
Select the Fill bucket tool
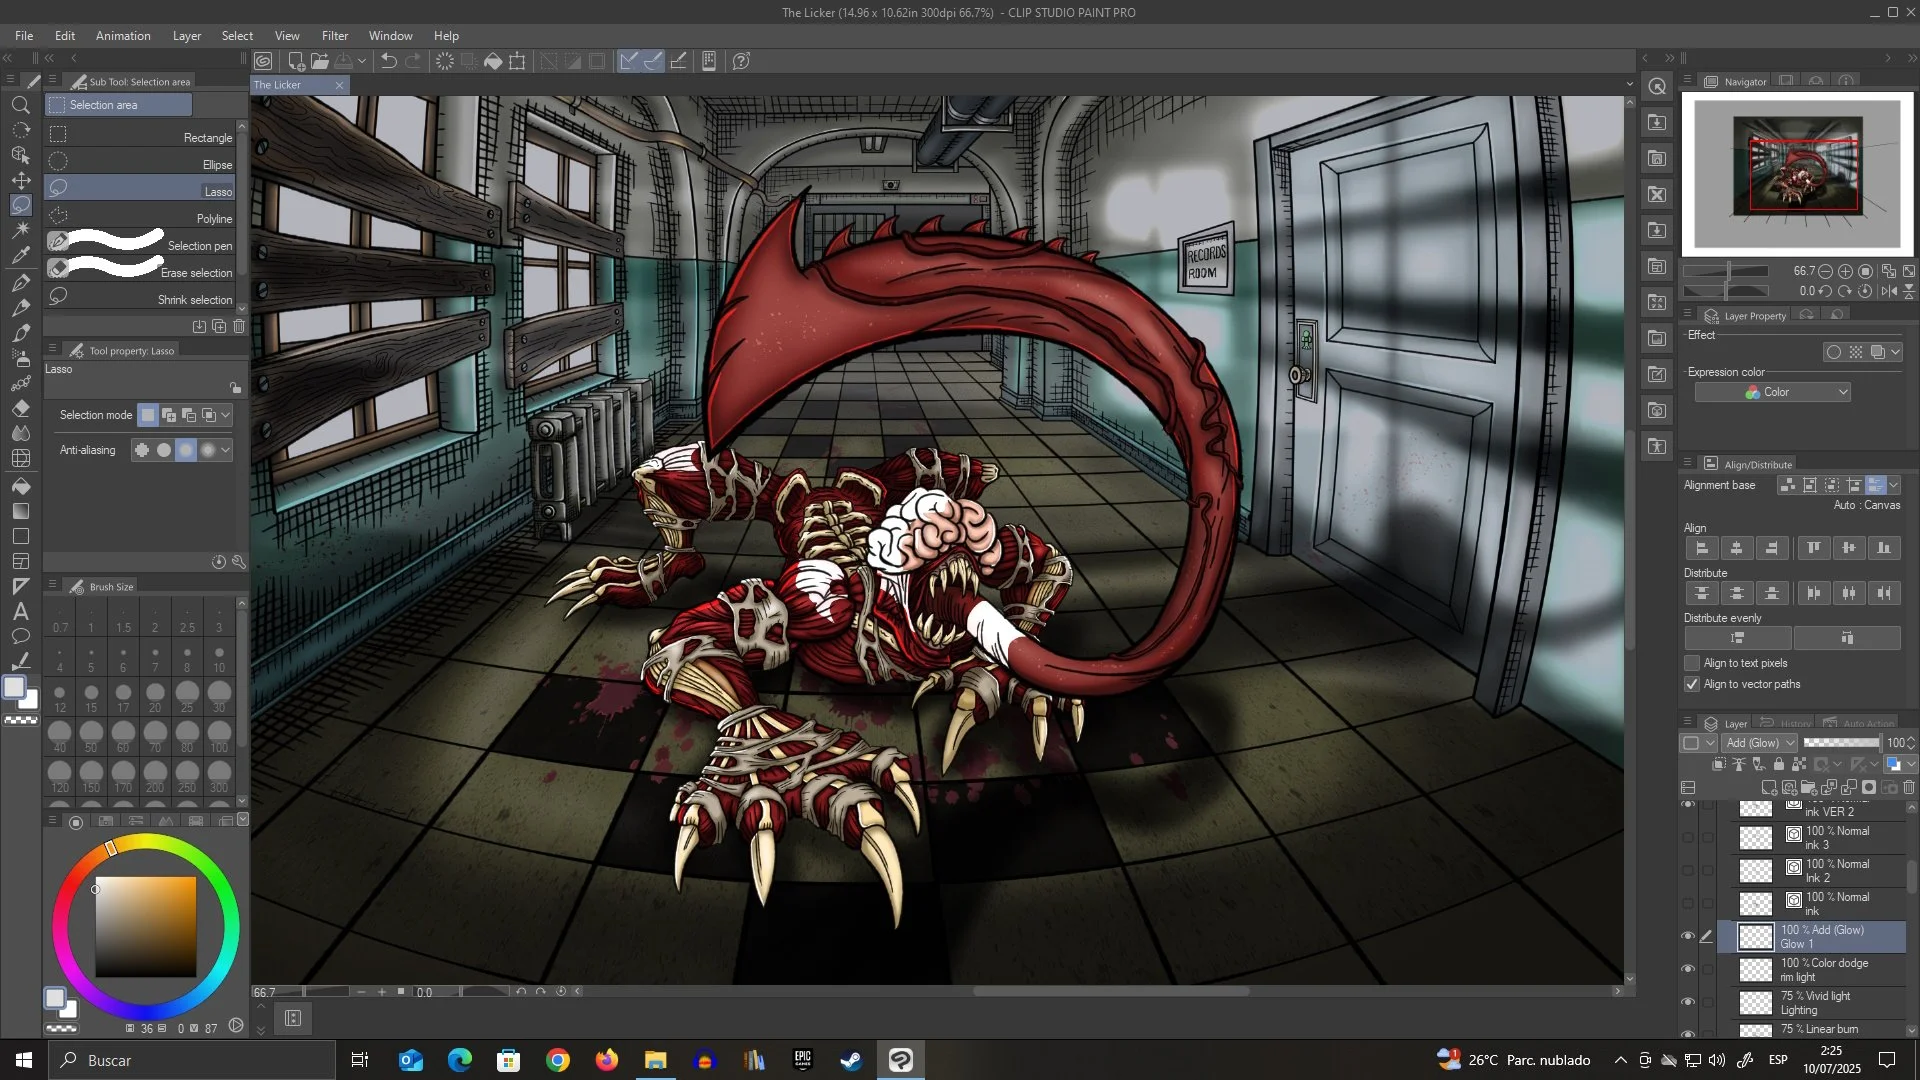click(x=21, y=486)
